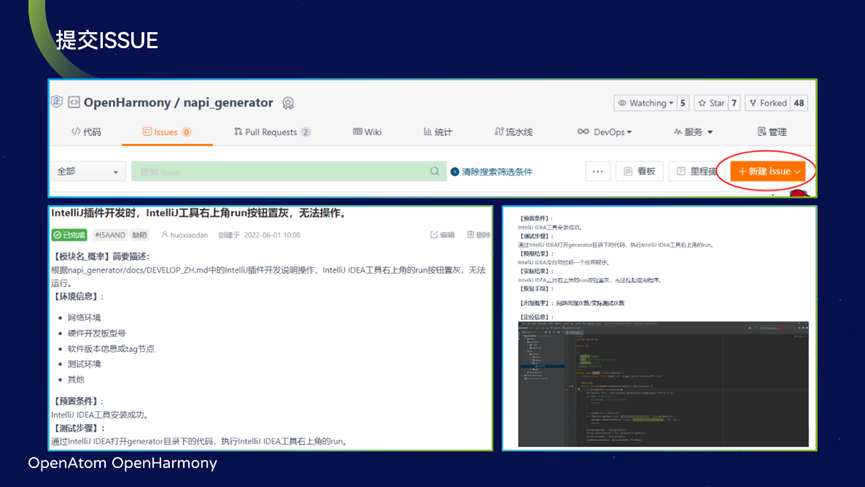Click the 新建 Issue button
This screenshot has width=865, height=487.
(x=769, y=172)
